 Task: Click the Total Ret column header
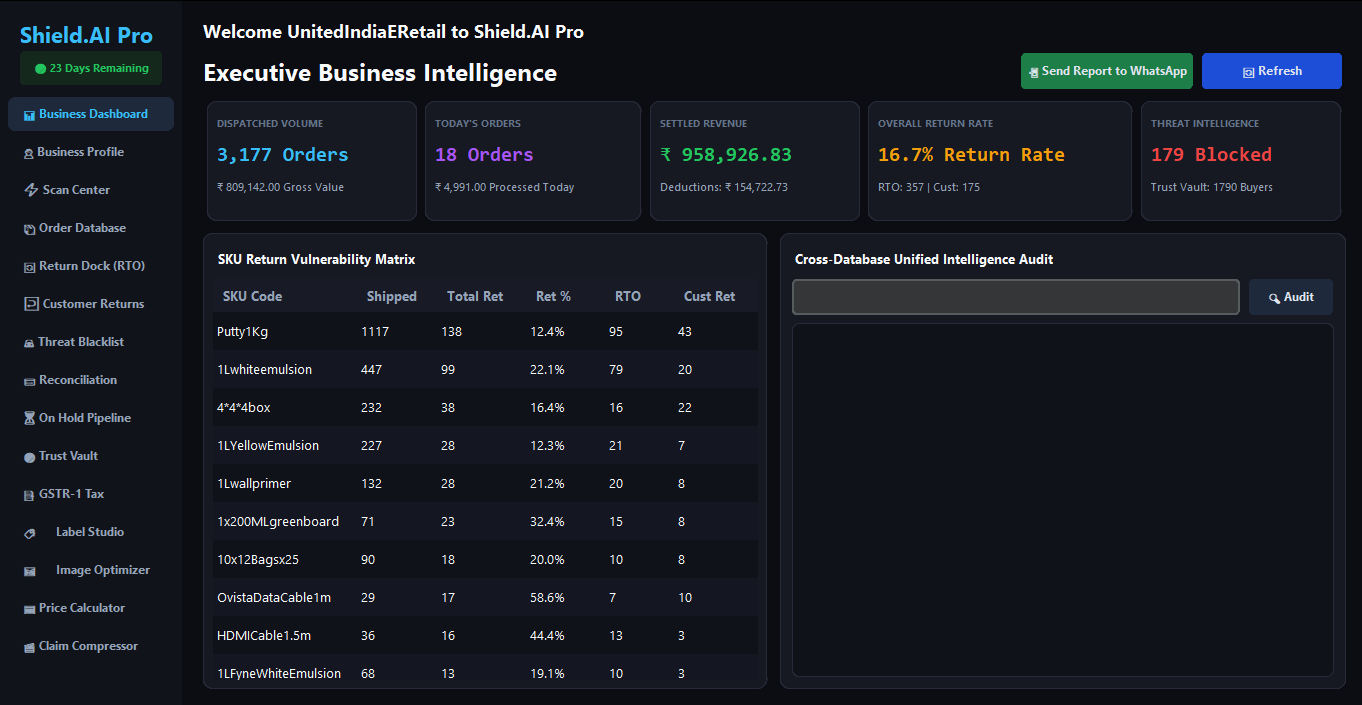[475, 296]
